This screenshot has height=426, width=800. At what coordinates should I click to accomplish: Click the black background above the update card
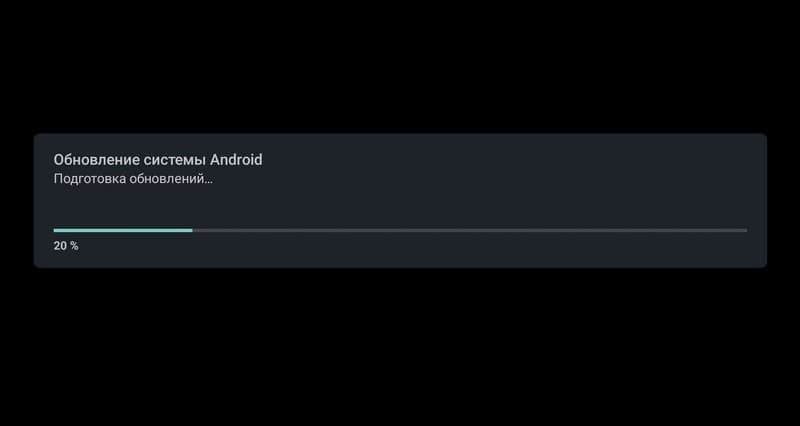click(400, 66)
